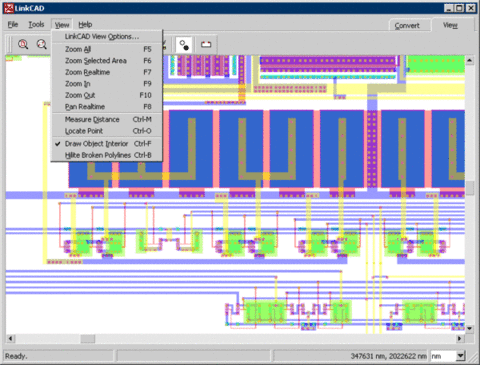Click the Zoom Selected Area magnifier icon

tap(41, 44)
